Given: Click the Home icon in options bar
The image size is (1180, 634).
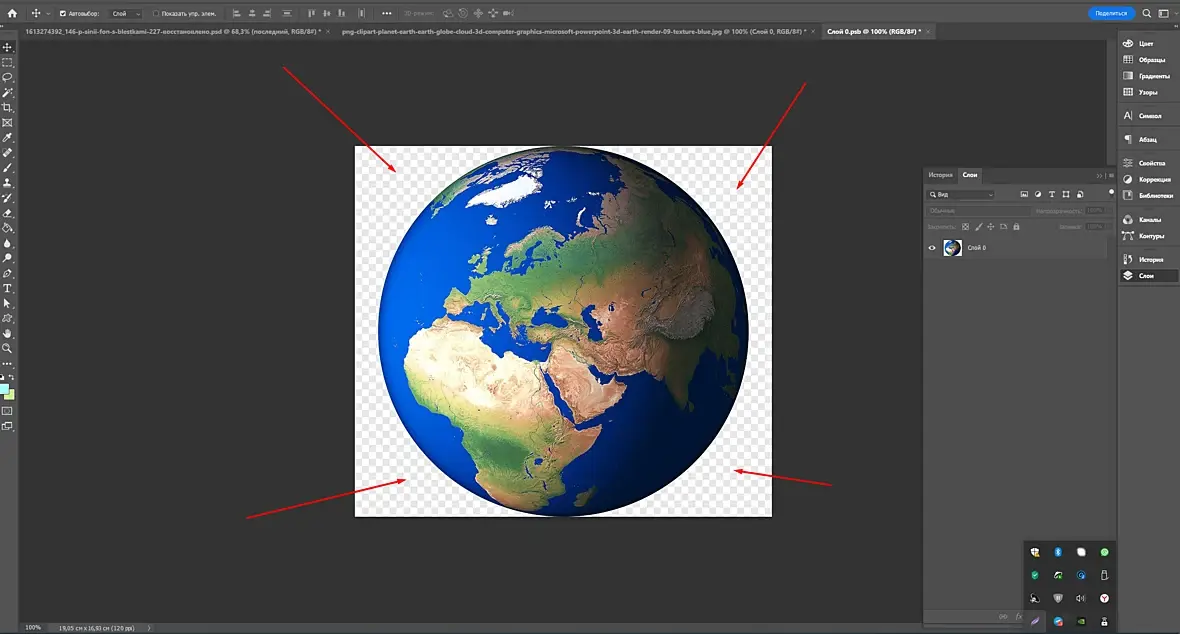Looking at the screenshot, I should coord(11,13).
